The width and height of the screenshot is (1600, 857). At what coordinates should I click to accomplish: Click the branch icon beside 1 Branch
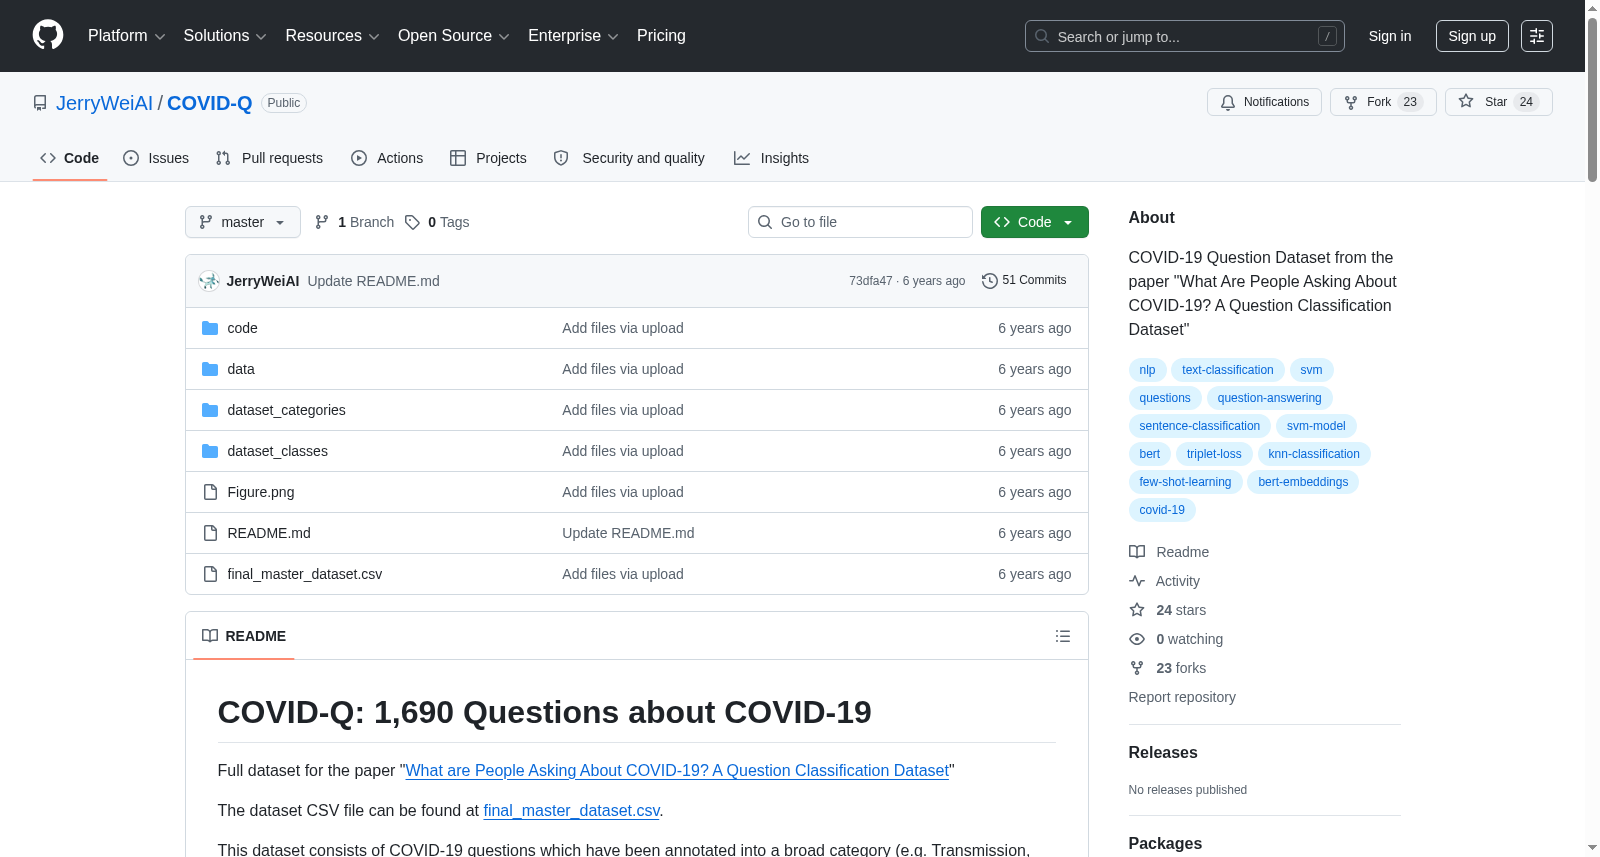tap(322, 222)
